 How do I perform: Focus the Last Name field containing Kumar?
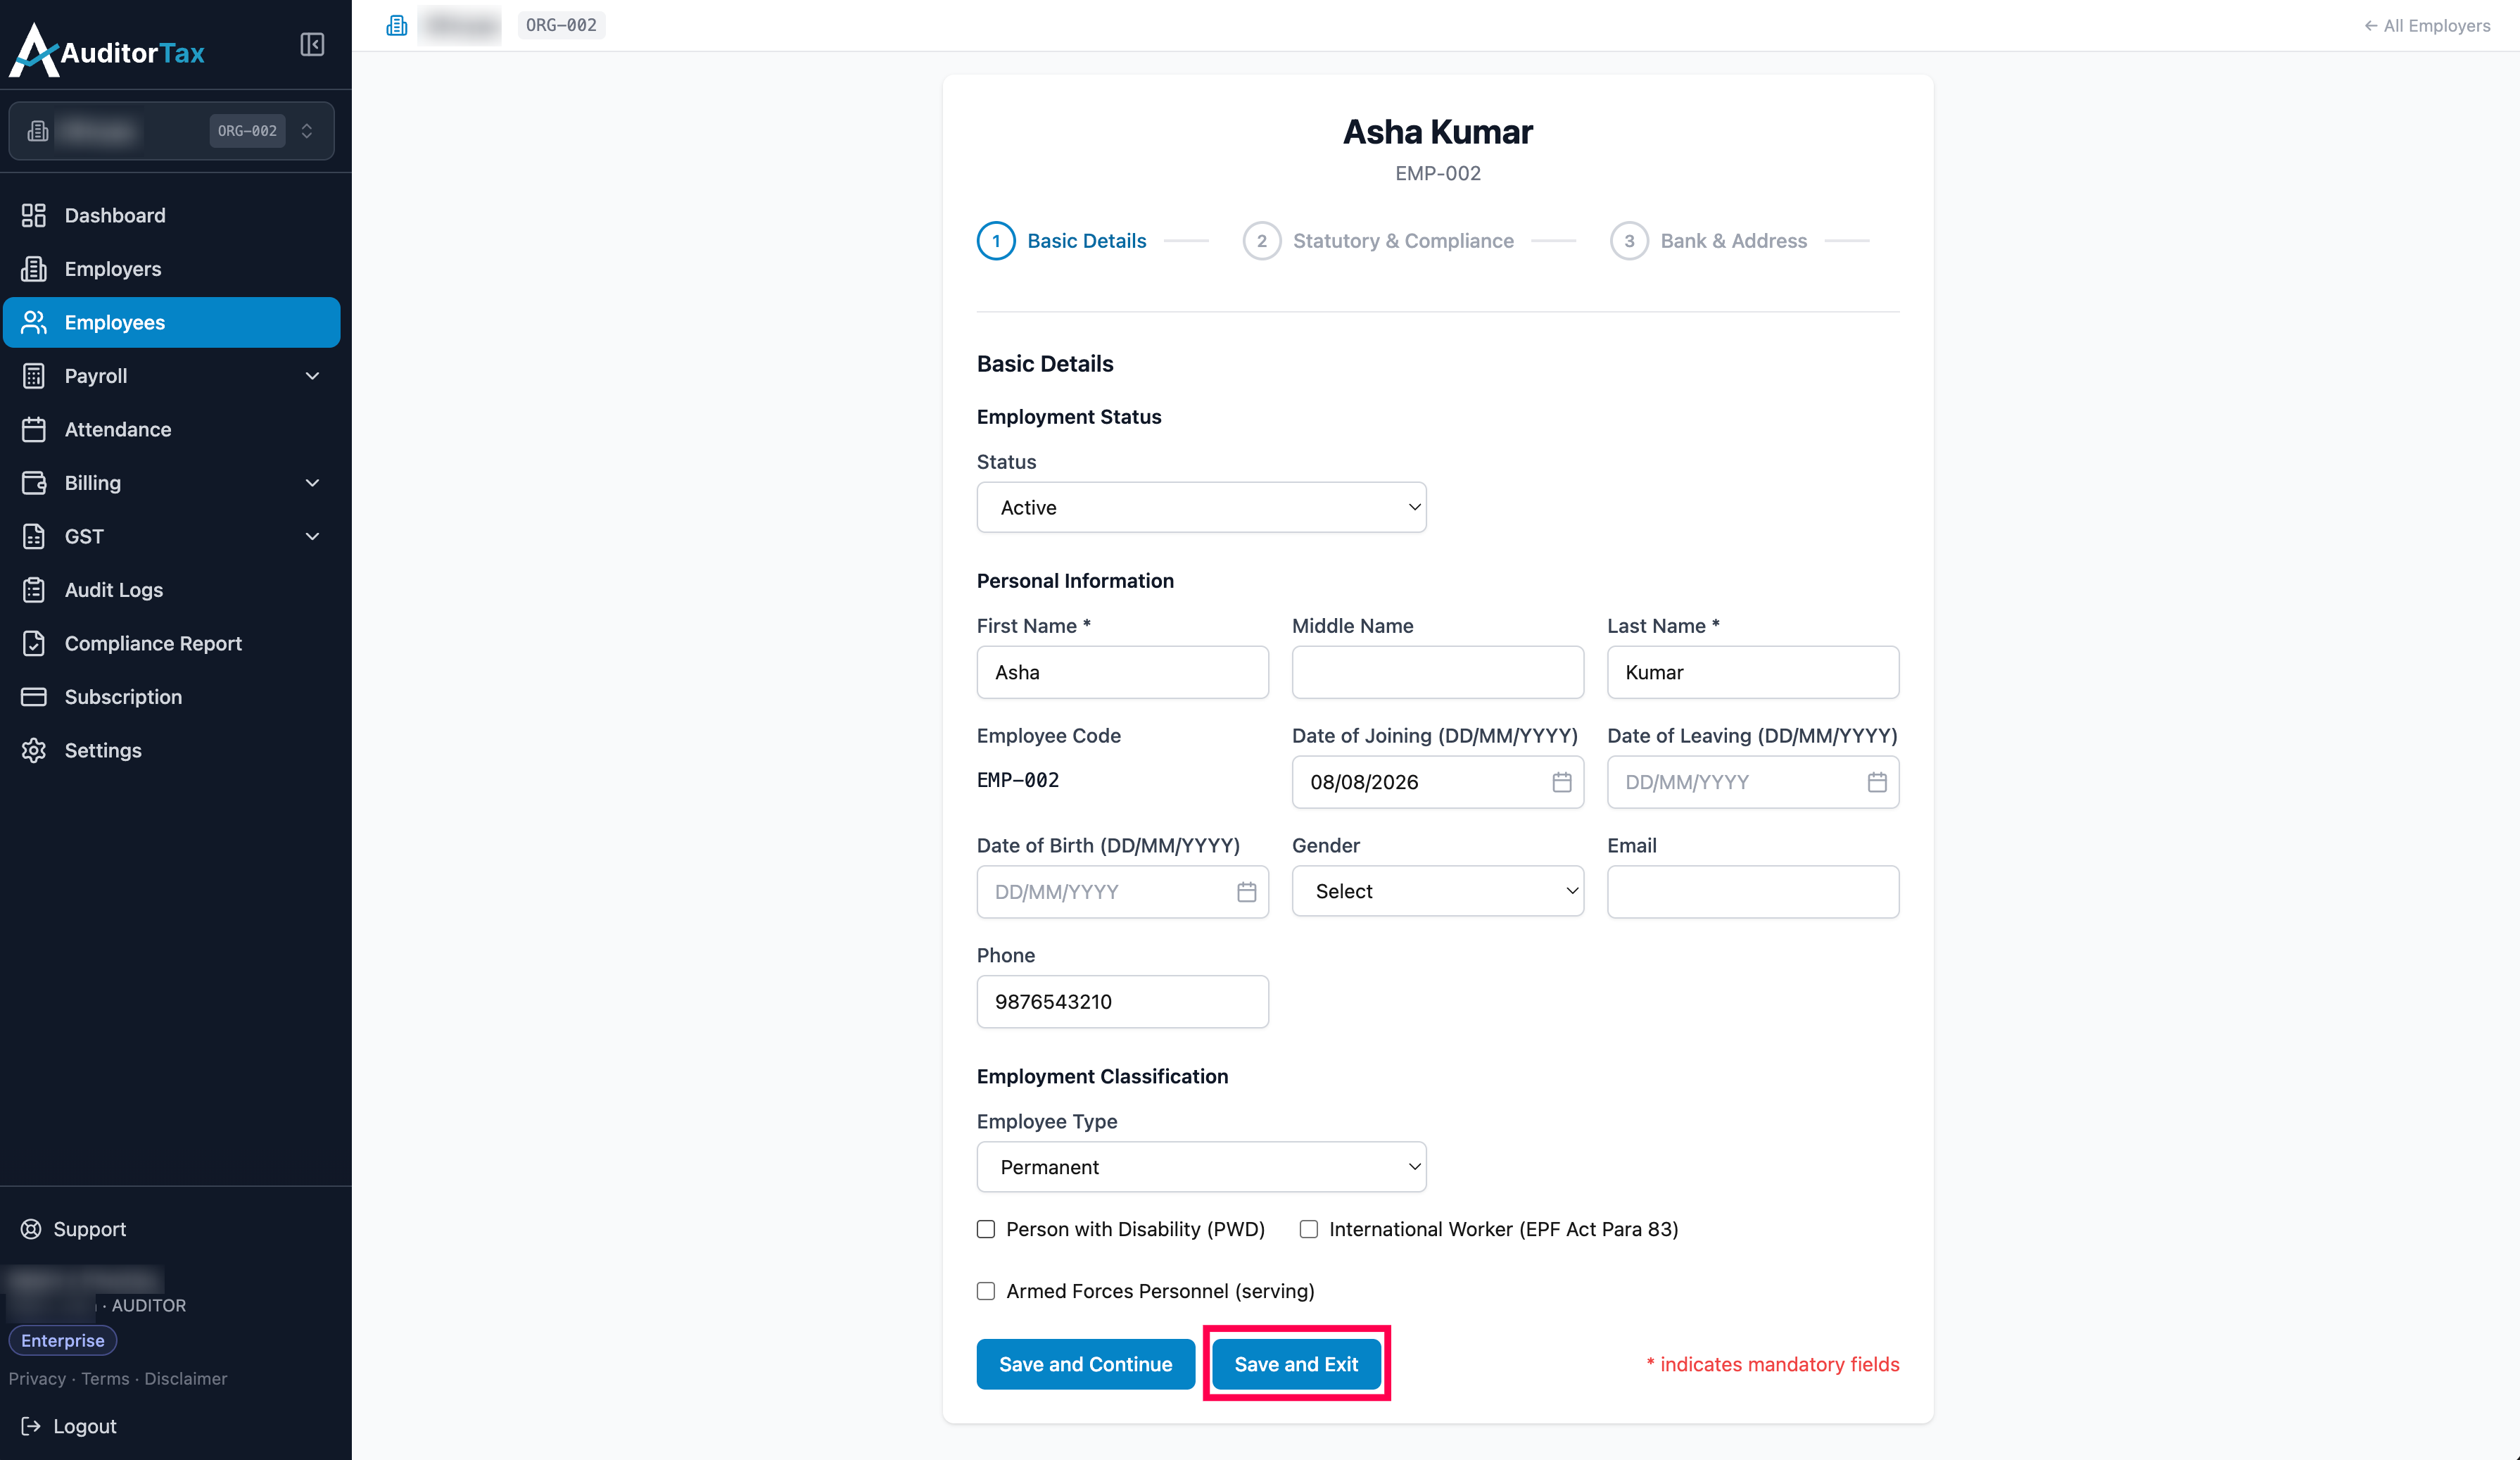1752,672
